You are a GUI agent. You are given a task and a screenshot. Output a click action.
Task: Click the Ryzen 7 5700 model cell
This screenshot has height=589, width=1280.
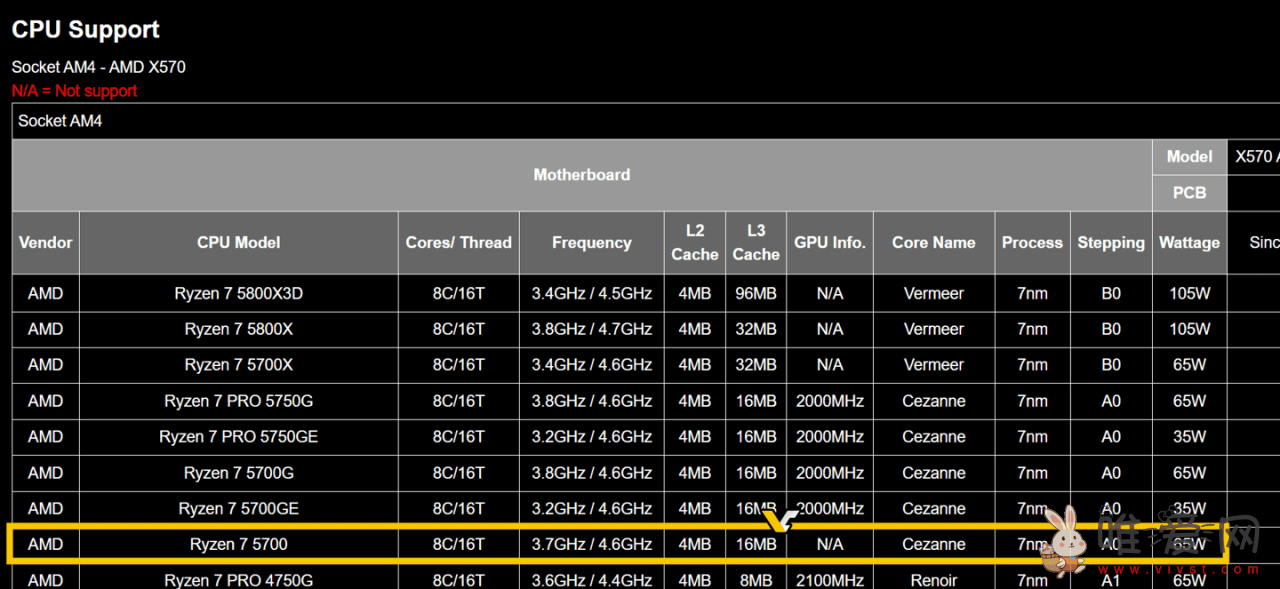238,545
